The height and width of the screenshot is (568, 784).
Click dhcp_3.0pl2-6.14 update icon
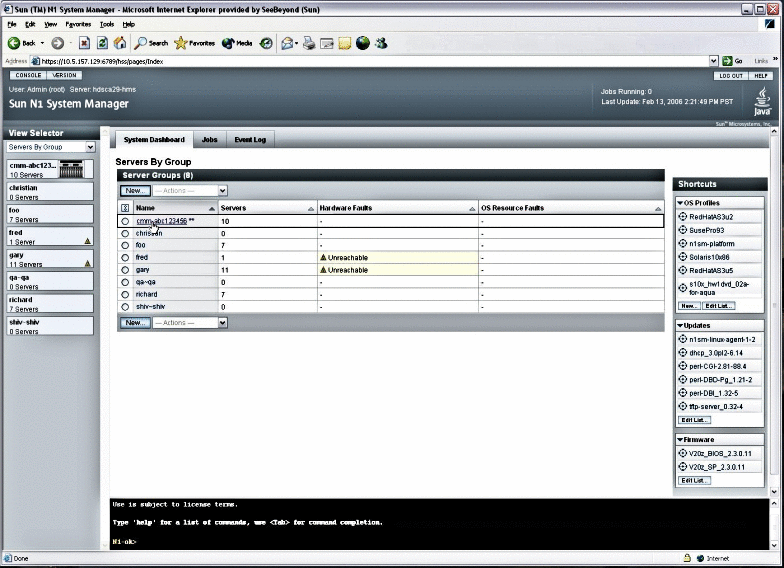(682, 352)
